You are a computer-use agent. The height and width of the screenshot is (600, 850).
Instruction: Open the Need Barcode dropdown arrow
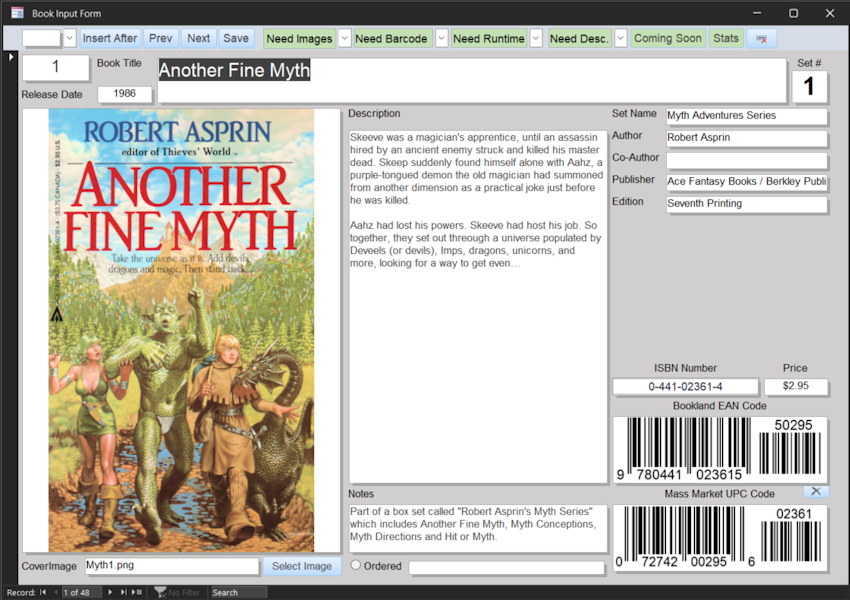(441, 38)
